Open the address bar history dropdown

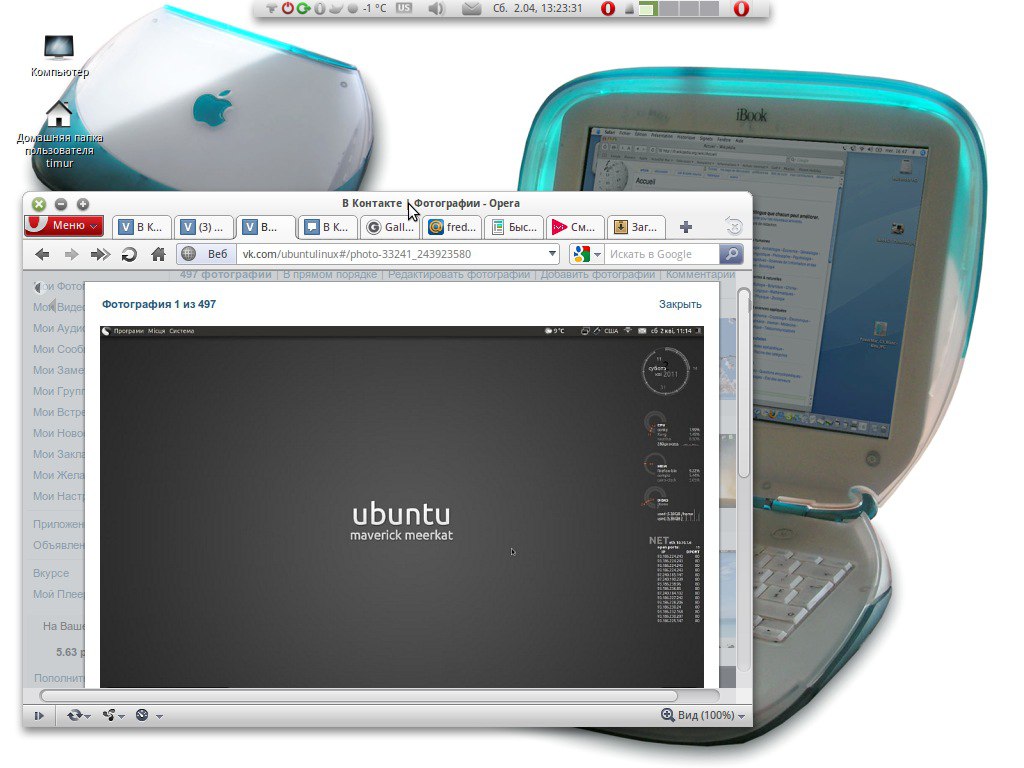(x=552, y=254)
